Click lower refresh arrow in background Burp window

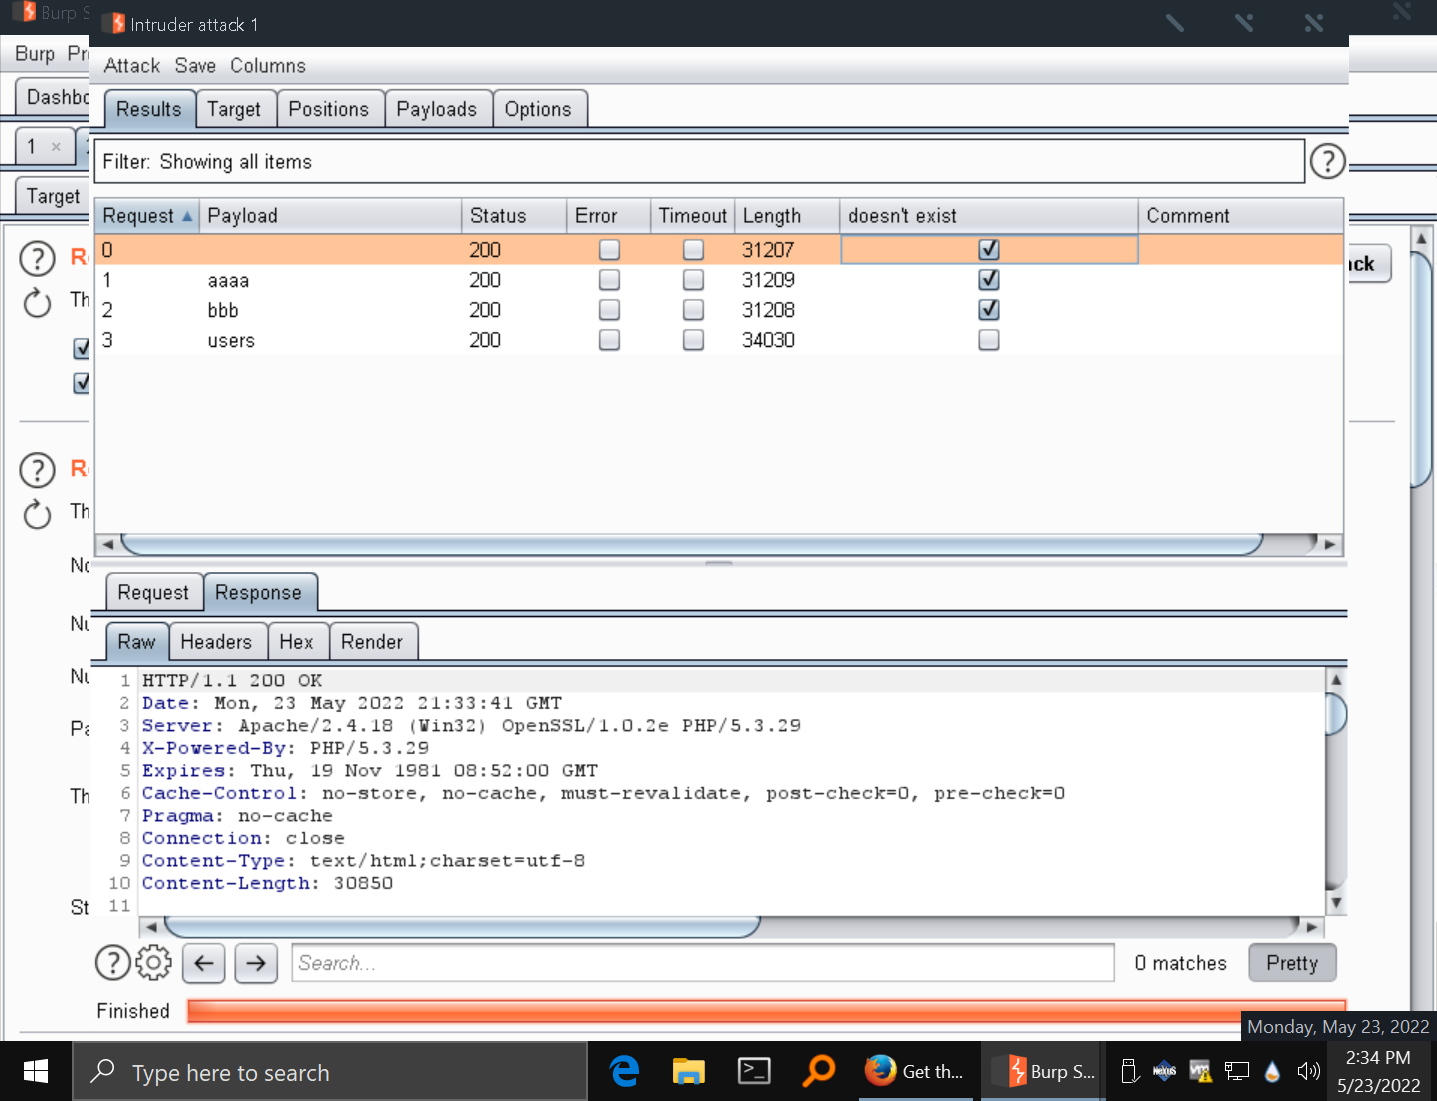[x=37, y=514]
